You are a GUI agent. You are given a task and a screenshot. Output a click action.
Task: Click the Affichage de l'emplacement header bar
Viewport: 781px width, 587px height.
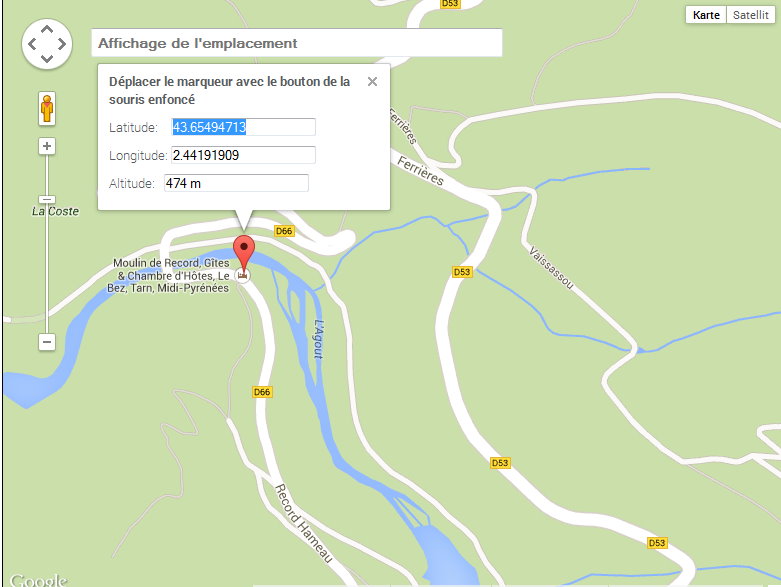pyautogui.click(x=296, y=43)
